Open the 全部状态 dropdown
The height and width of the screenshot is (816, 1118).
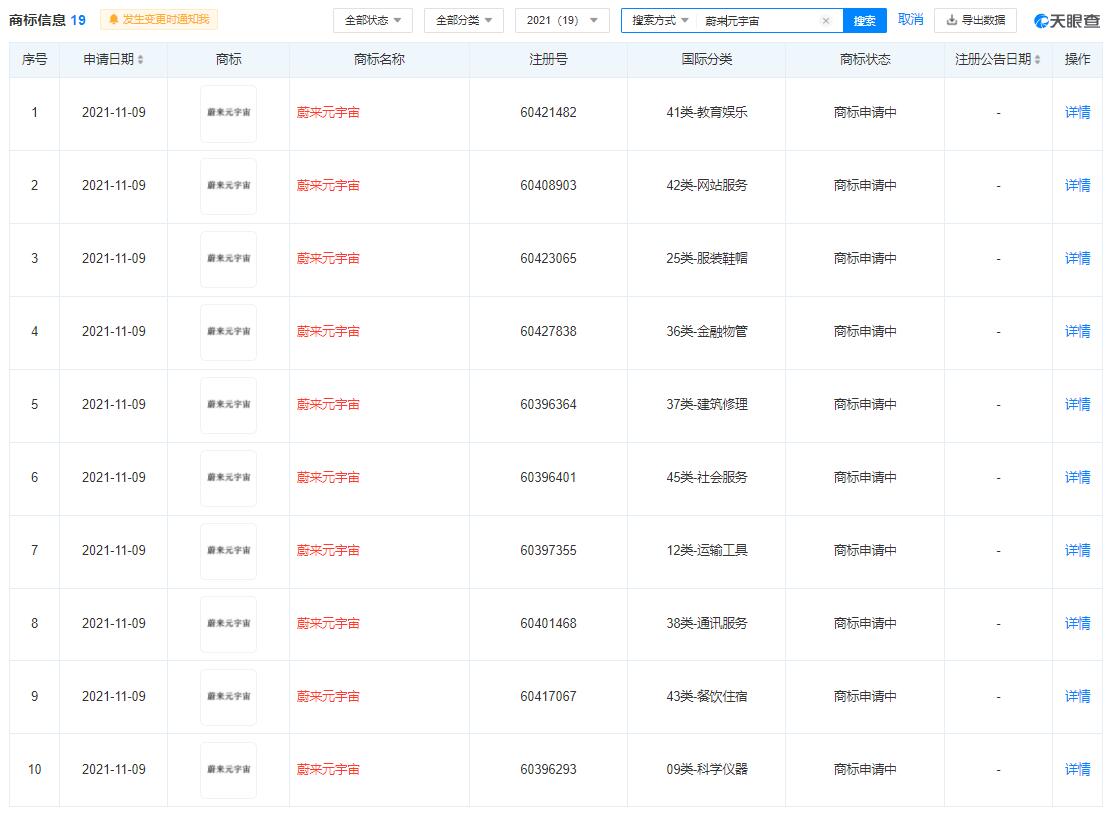[x=372, y=19]
